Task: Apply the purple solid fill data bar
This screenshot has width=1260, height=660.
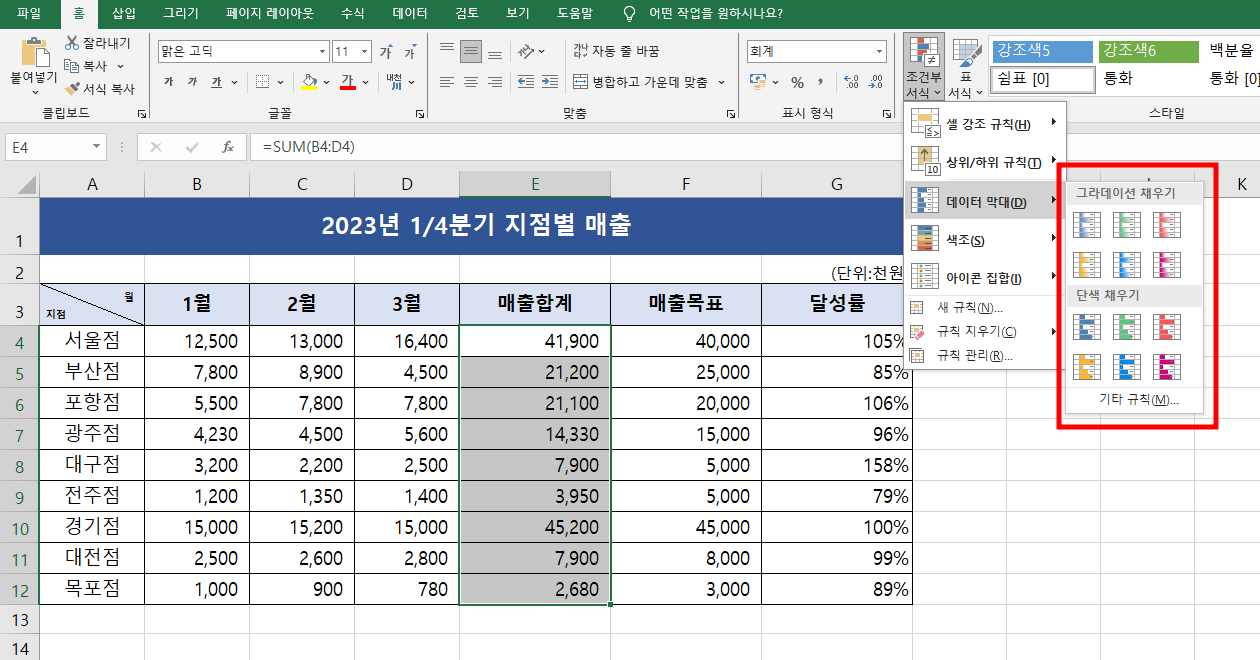Action: pos(1167,367)
